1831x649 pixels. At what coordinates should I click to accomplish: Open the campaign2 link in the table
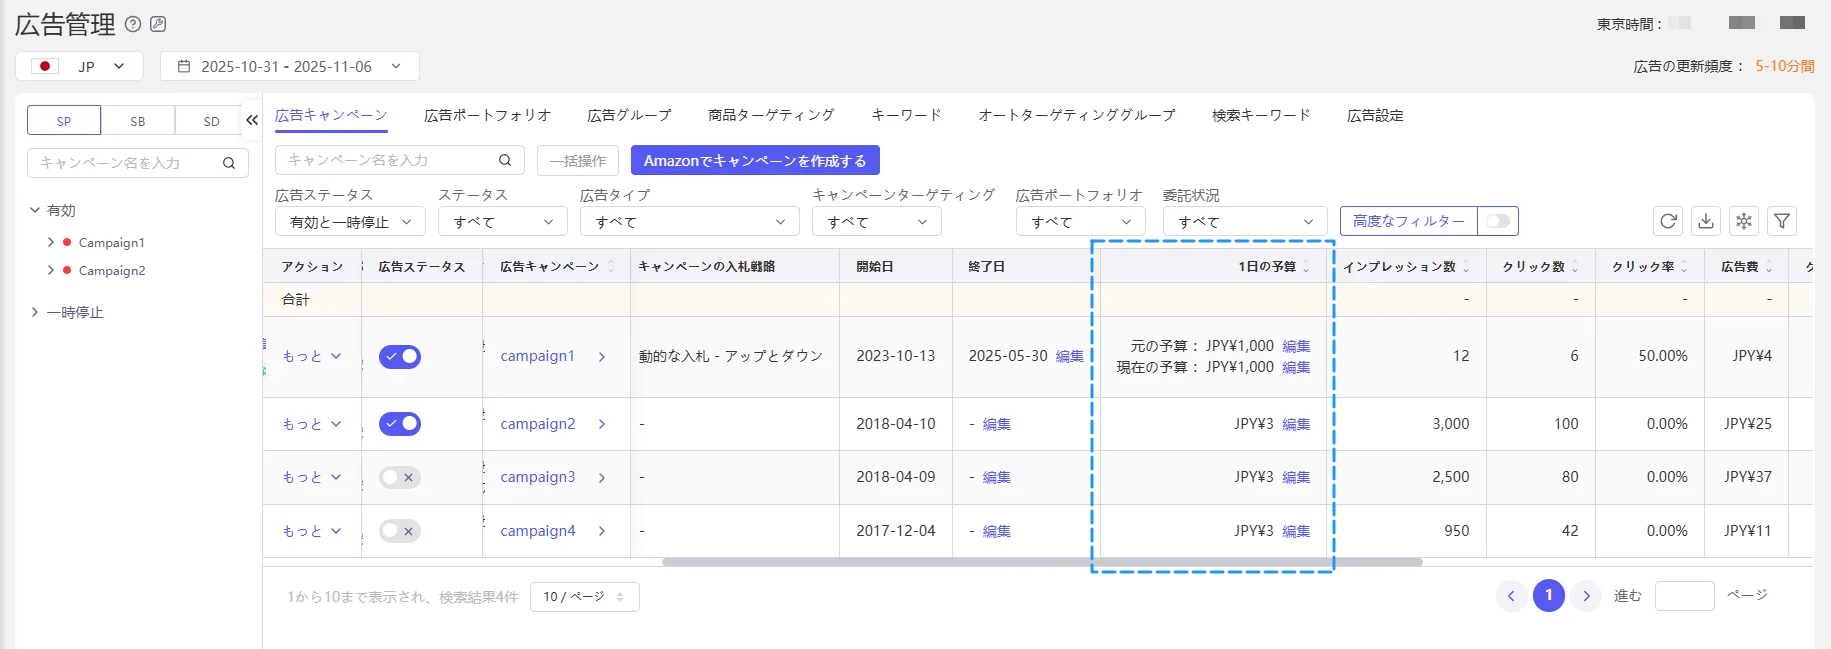(538, 424)
